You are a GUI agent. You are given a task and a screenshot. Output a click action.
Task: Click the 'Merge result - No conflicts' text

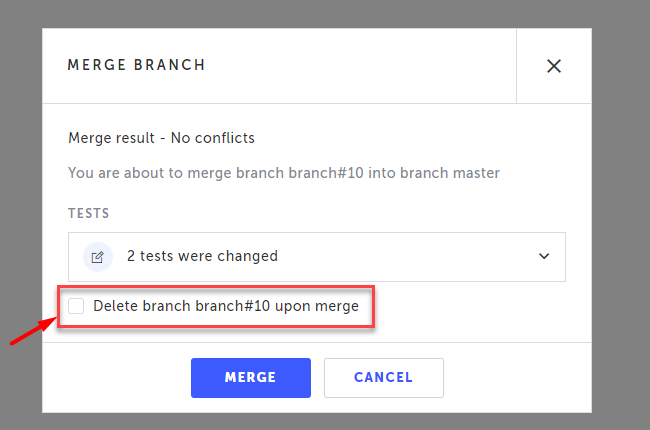pos(161,138)
